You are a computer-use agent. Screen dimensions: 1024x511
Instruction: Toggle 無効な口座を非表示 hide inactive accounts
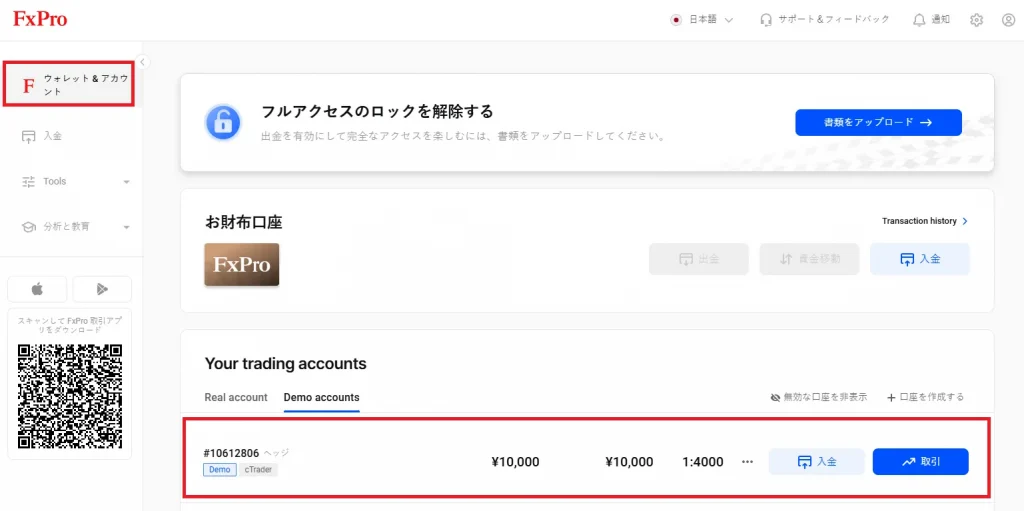coord(819,397)
